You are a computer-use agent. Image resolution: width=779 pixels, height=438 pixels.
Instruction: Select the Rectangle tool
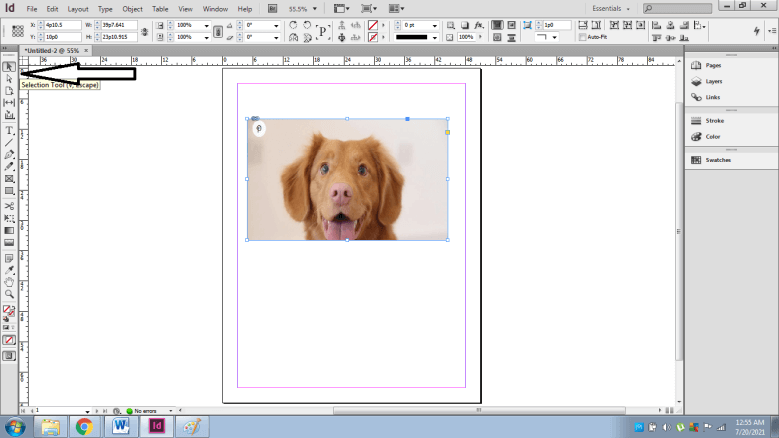coord(9,191)
